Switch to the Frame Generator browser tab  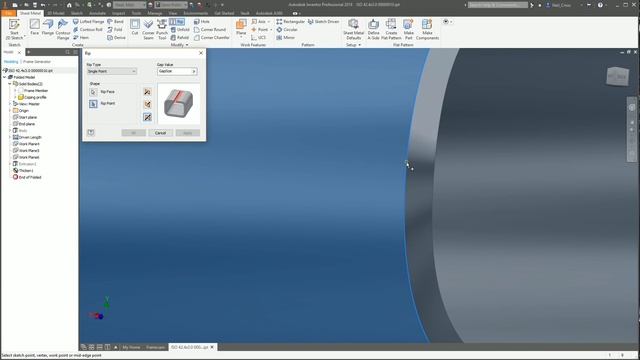(37, 62)
